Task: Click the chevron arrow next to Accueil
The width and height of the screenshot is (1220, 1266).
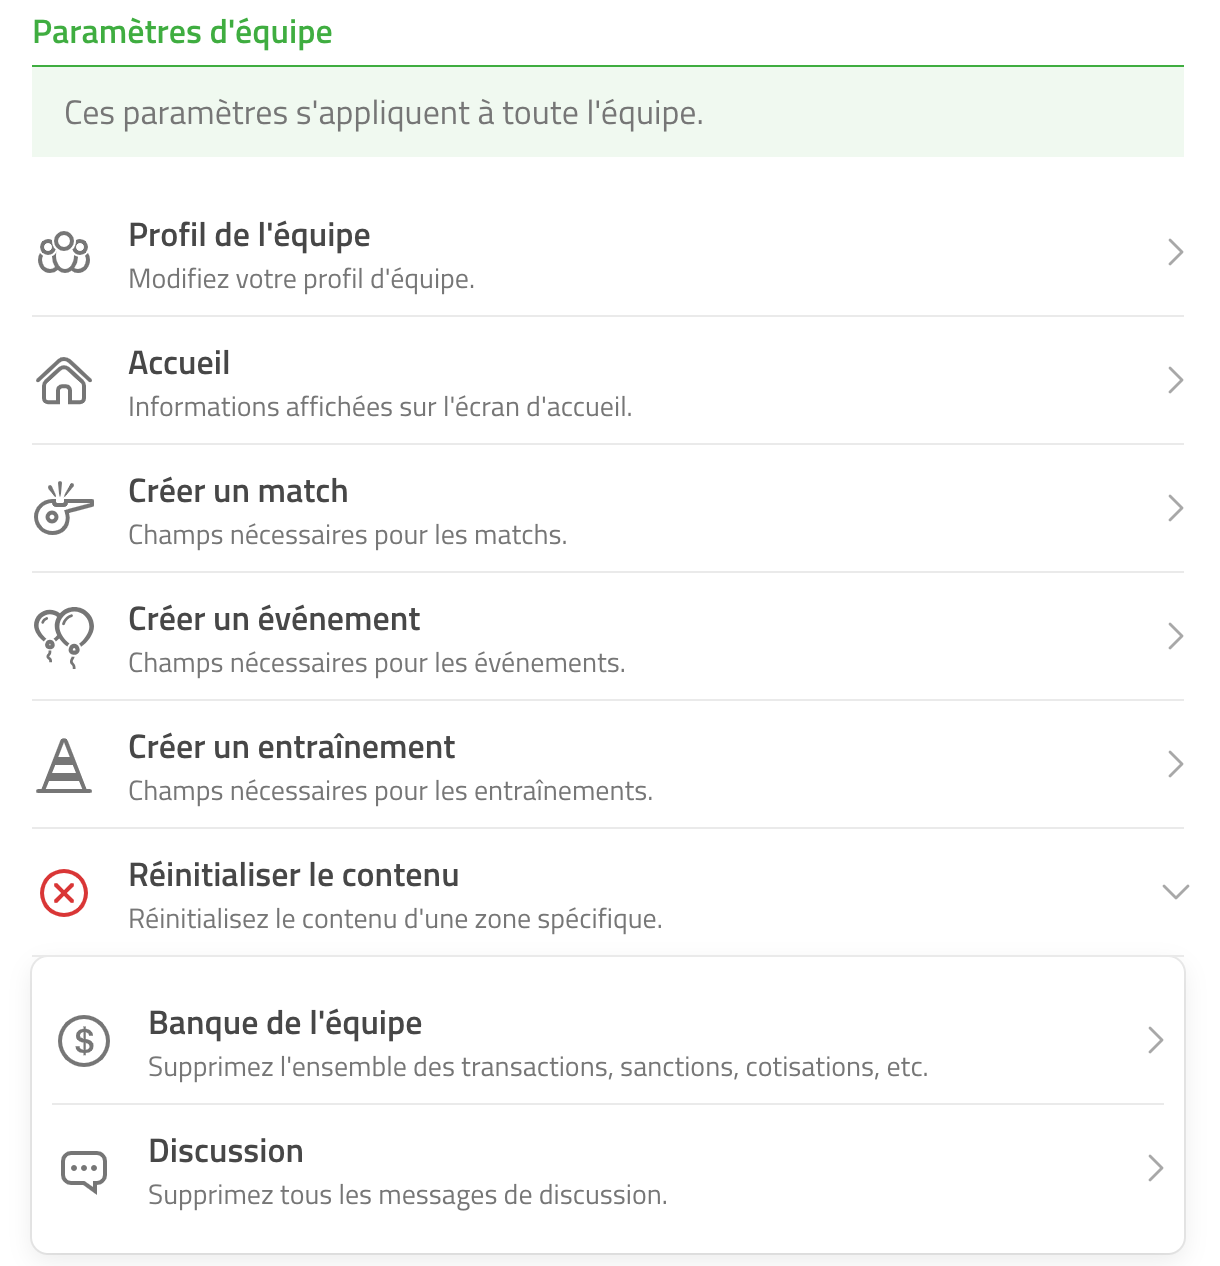Action: tap(1176, 380)
